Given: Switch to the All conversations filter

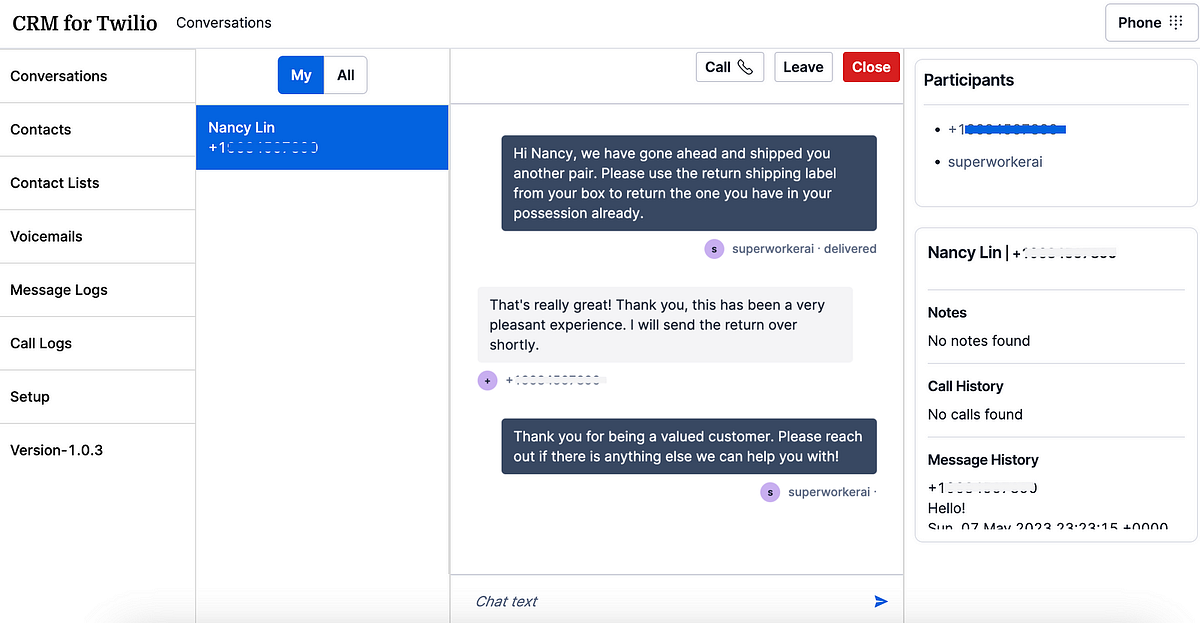Looking at the screenshot, I should click(346, 74).
